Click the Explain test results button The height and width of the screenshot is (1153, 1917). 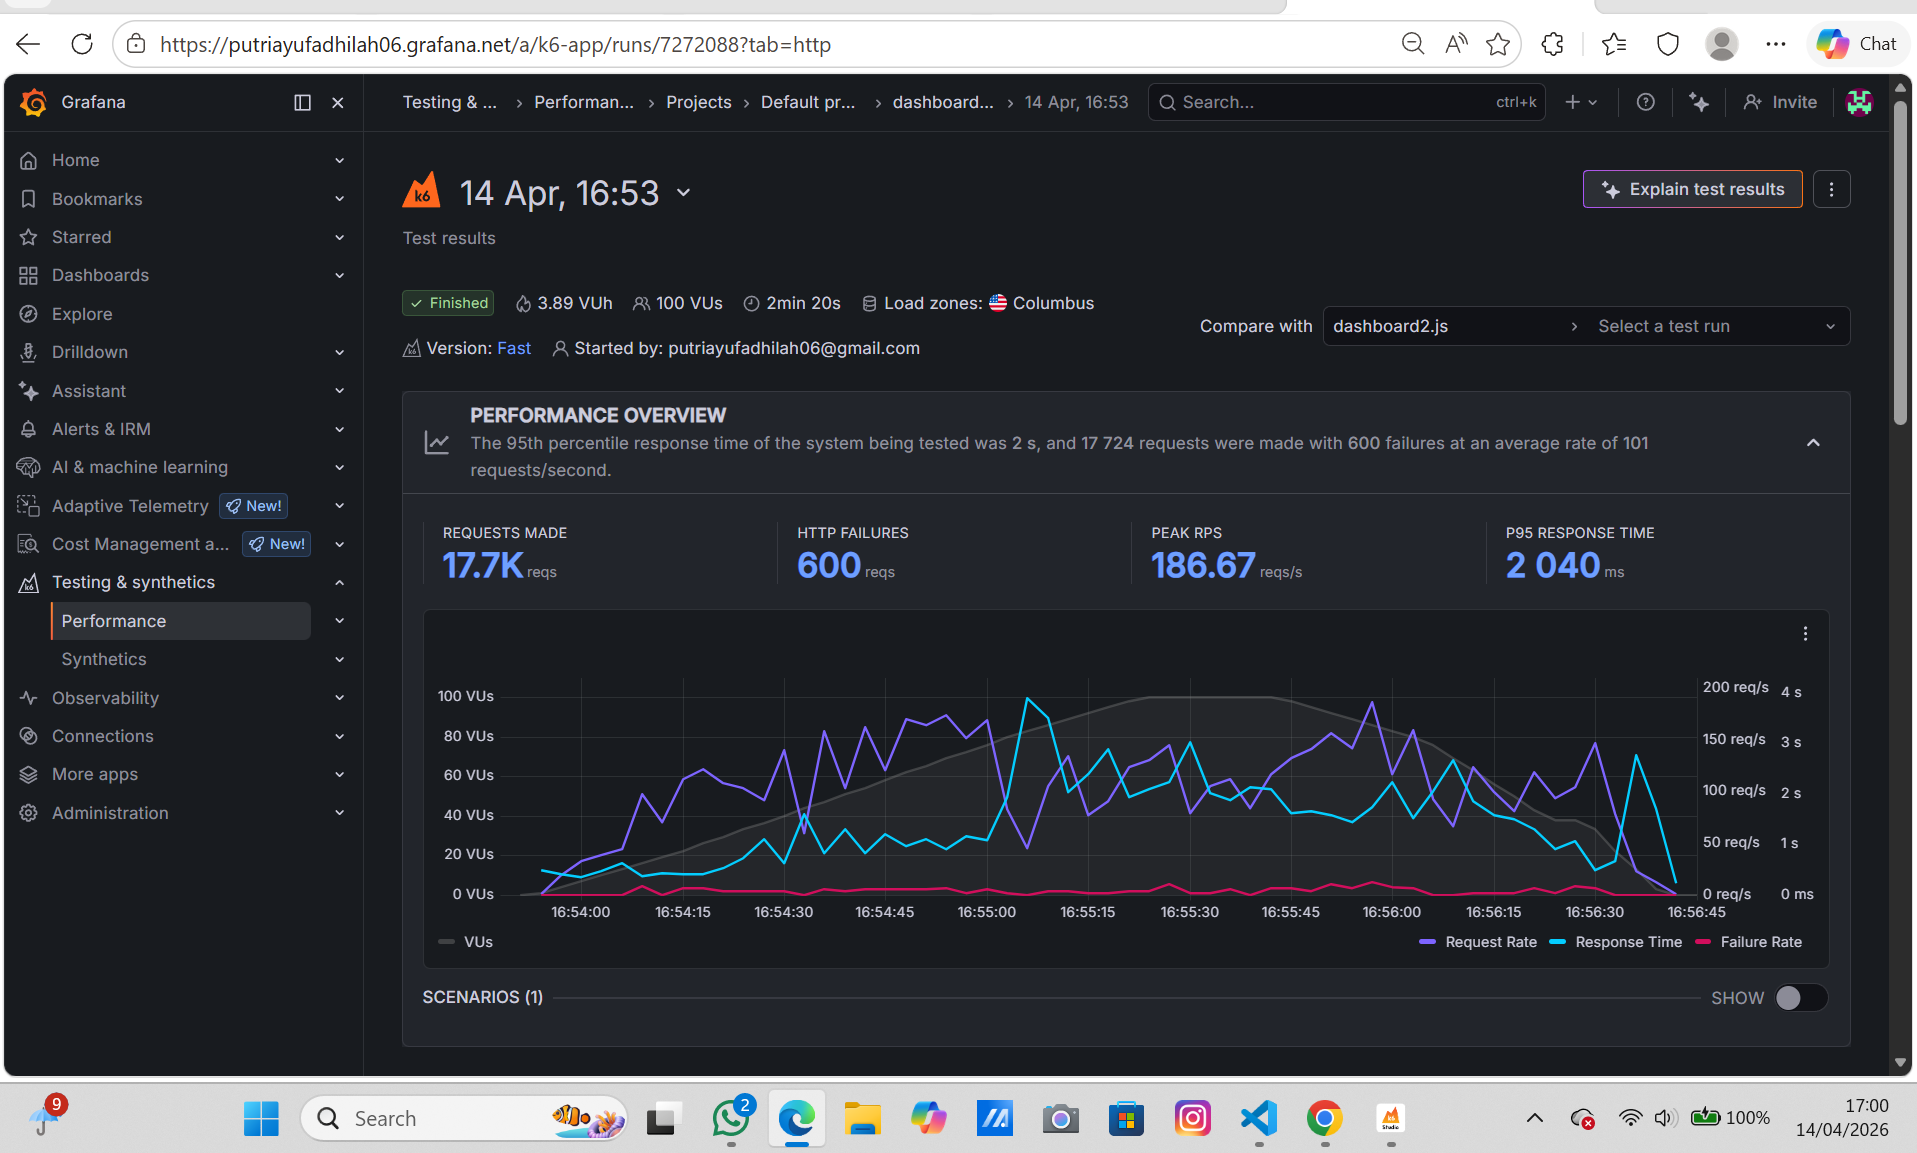1692,189
